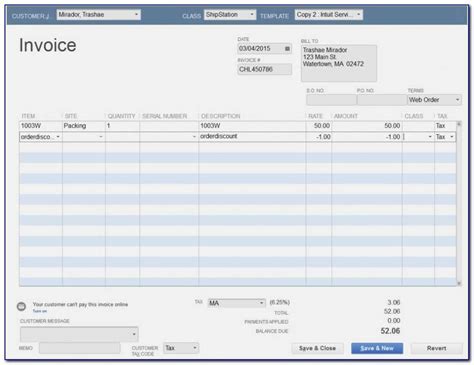Click the 1003W description cell
Screen dimensions: 474x365
252,126
